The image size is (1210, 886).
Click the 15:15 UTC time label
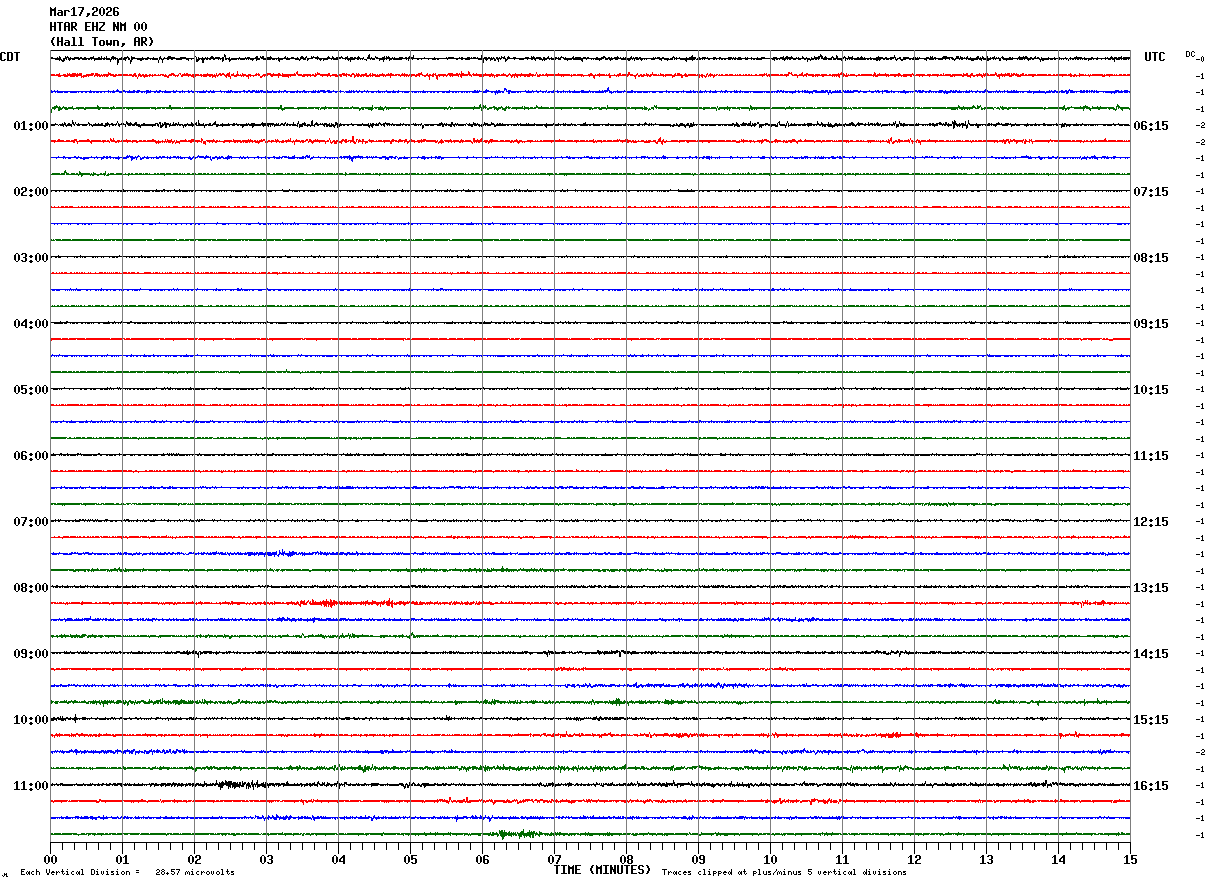click(1151, 720)
